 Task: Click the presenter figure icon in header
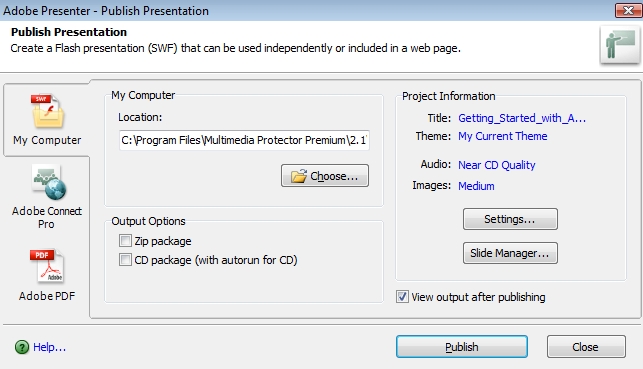click(620, 45)
